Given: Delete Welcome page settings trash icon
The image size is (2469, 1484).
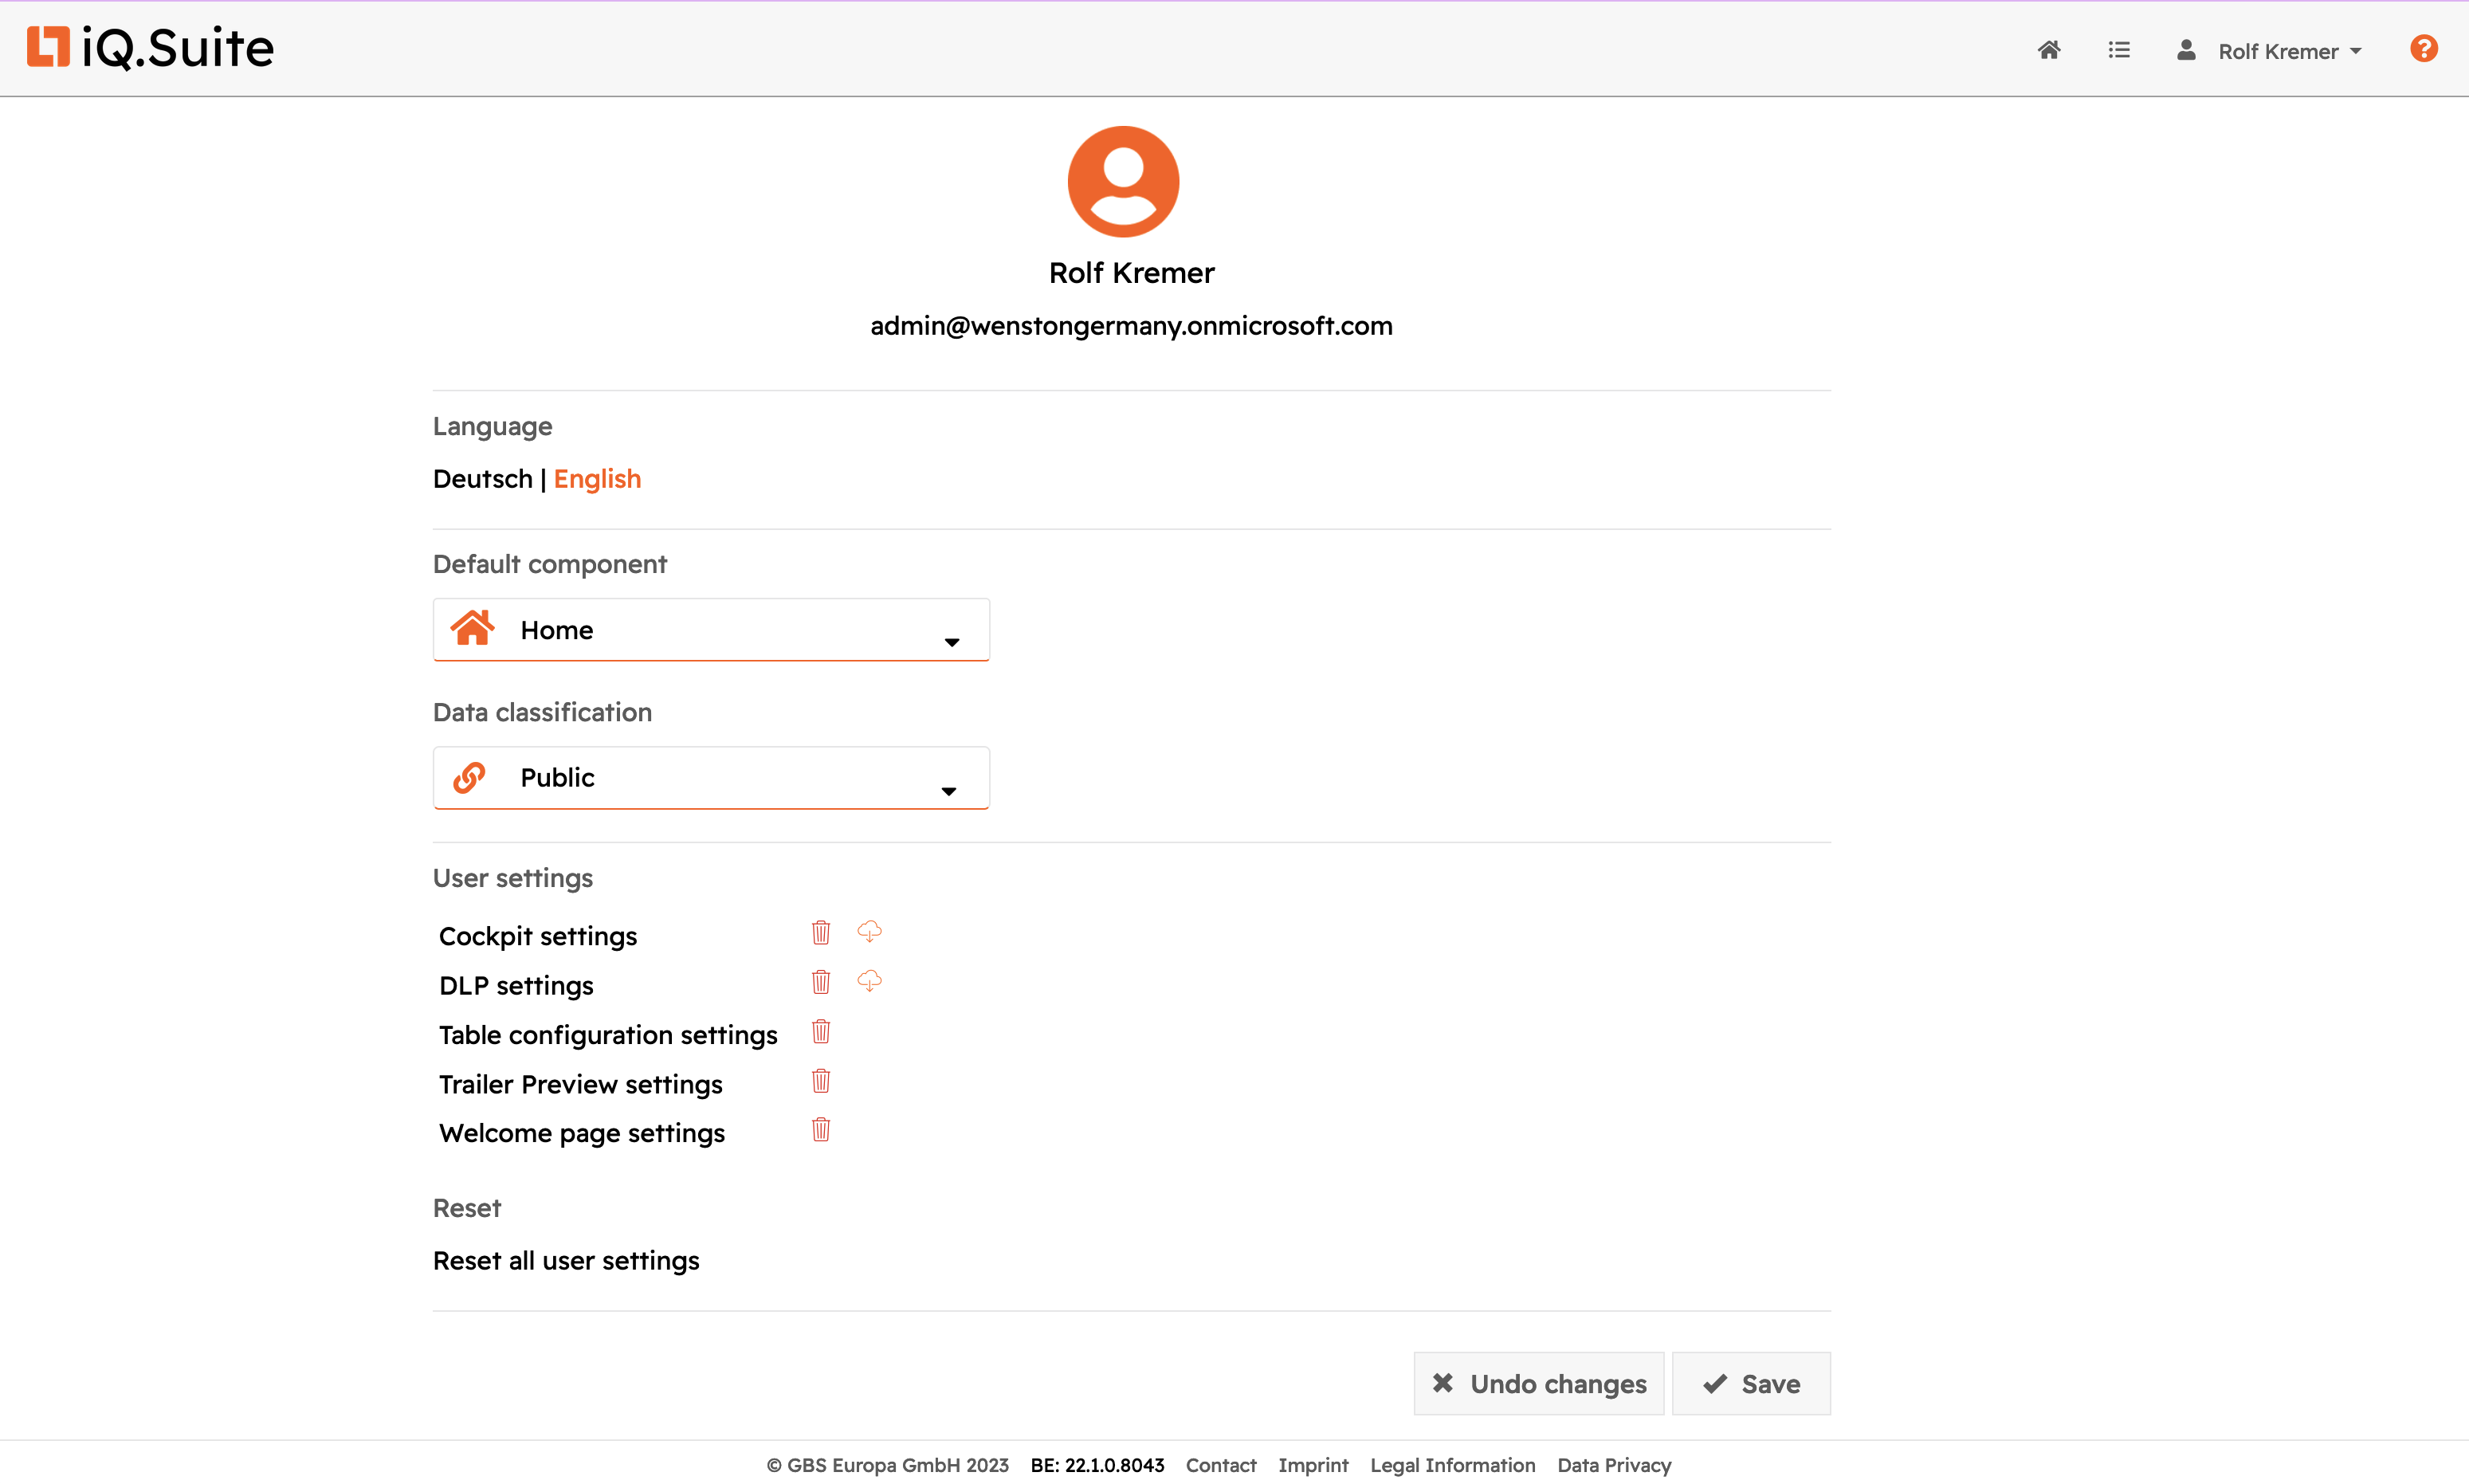Looking at the screenshot, I should [821, 1129].
